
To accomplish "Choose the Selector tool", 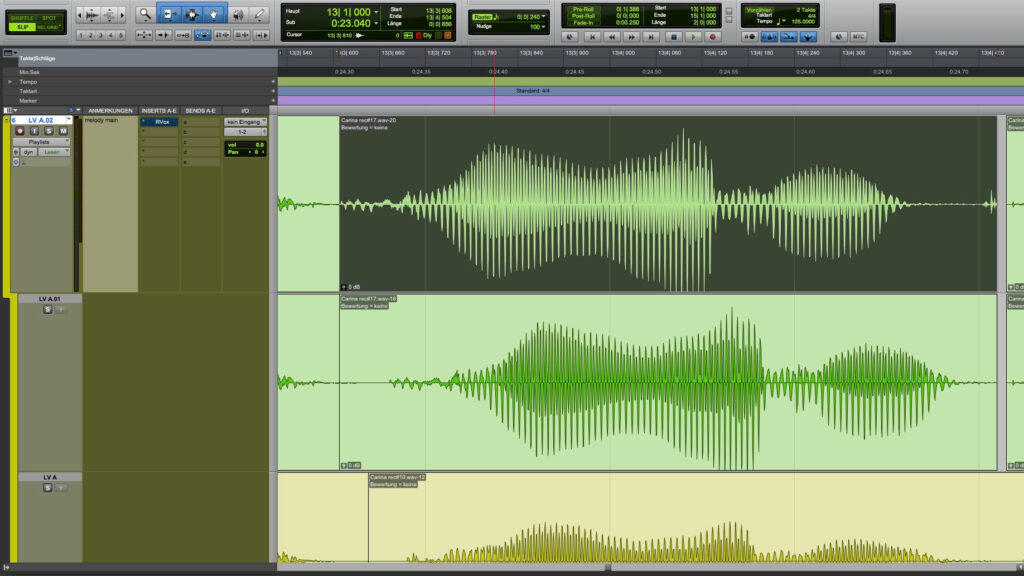I will tap(191, 14).
